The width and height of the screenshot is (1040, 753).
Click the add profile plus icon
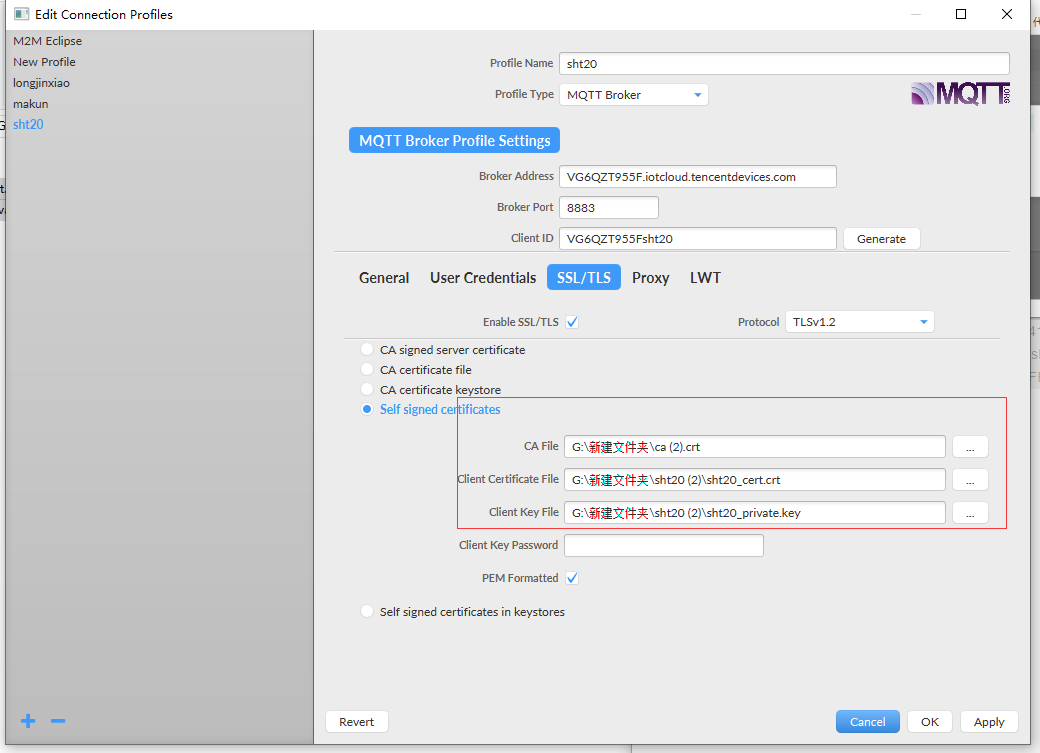pos(27,720)
